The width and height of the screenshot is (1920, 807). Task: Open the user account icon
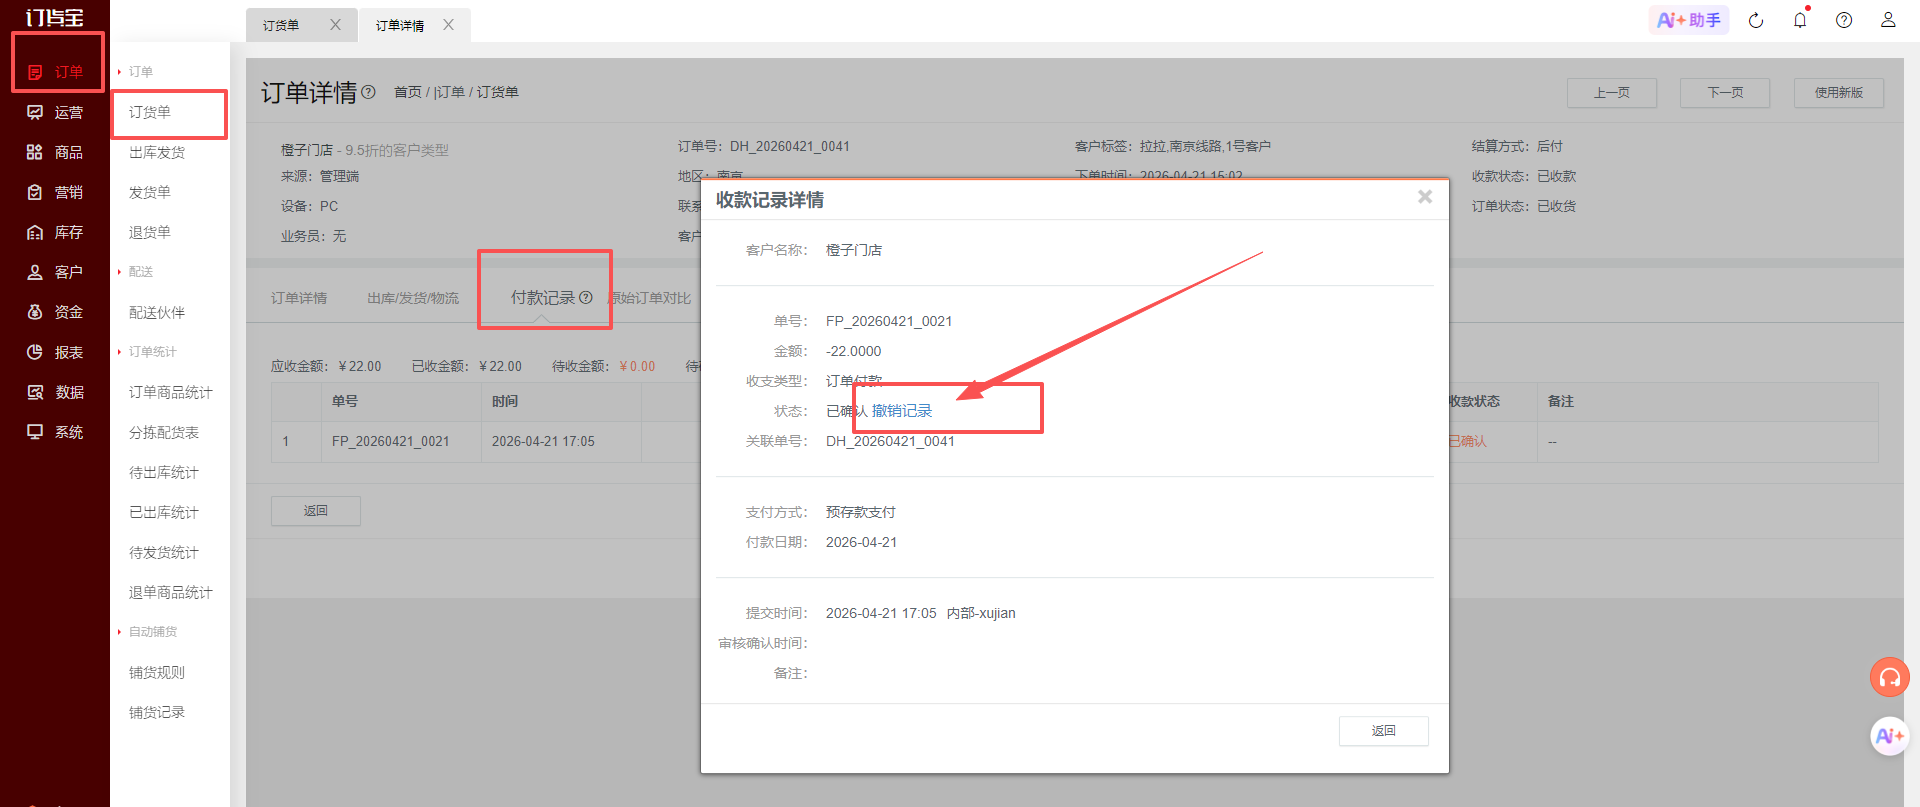[1888, 20]
